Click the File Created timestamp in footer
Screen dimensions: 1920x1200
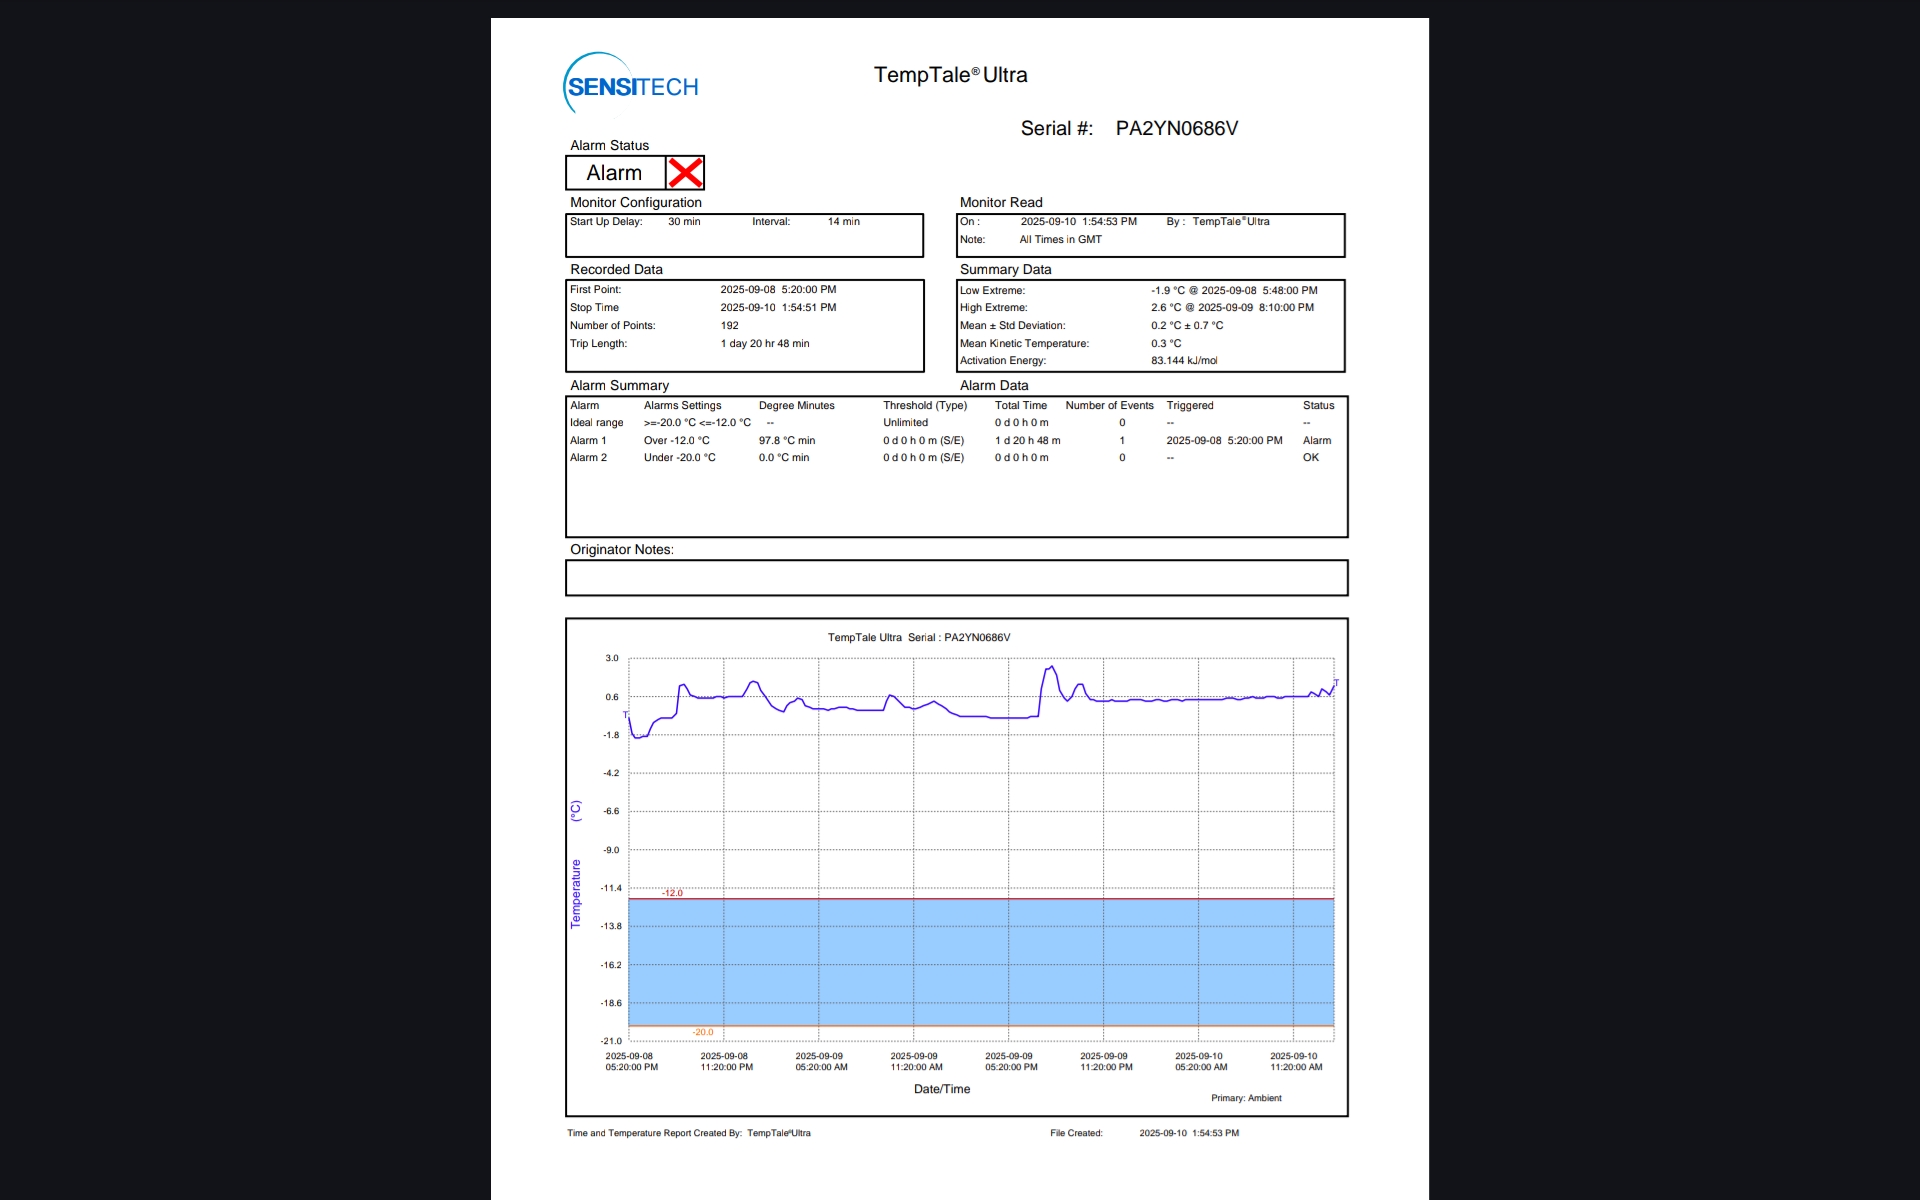pyautogui.click(x=1188, y=1133)
